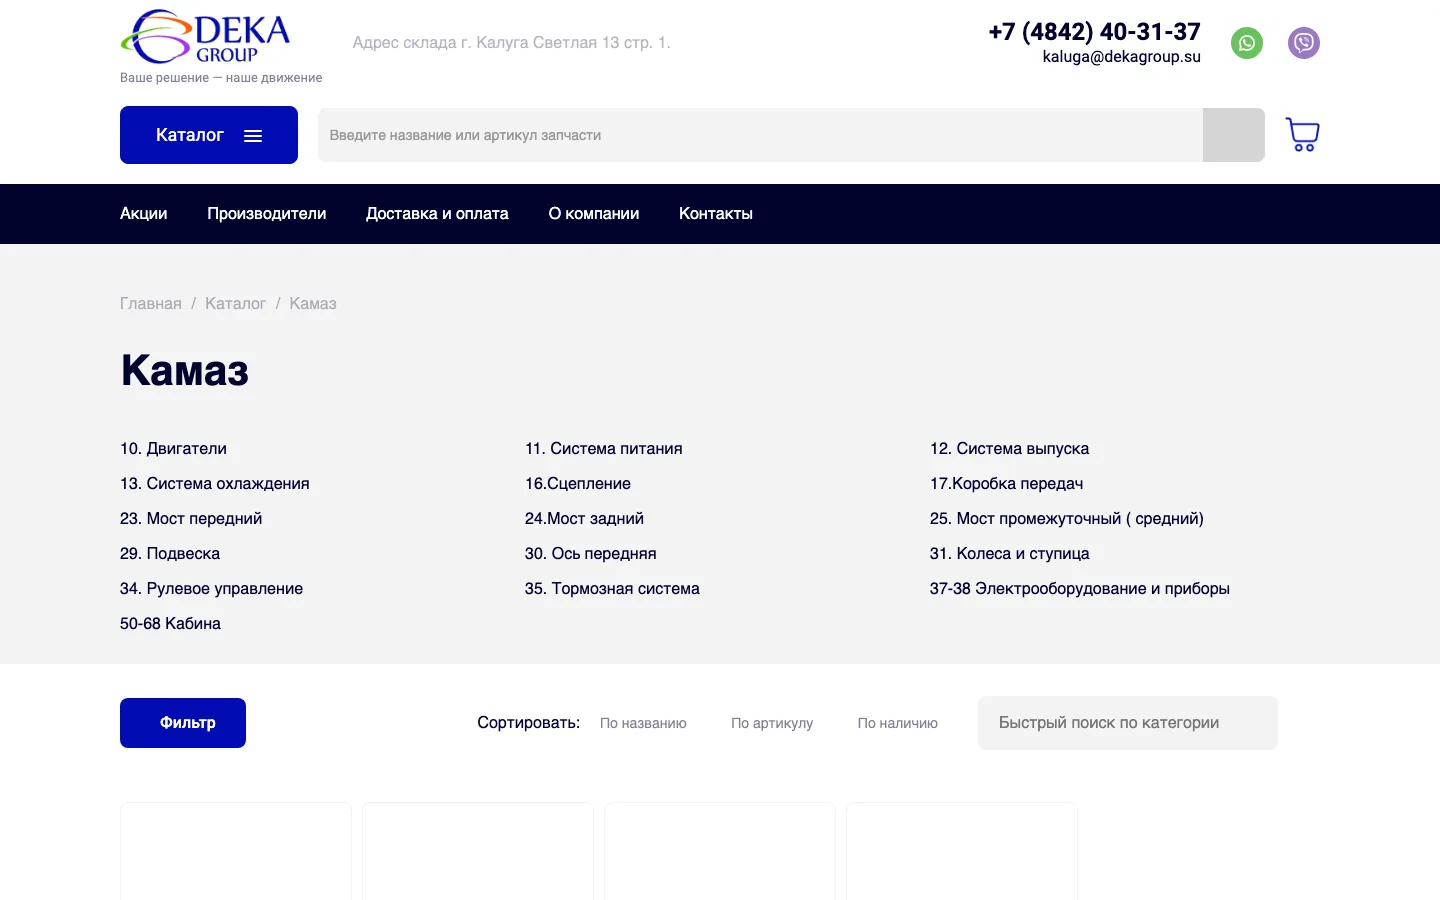
Task: Open 24.Мост задний category
Action: 584,519
